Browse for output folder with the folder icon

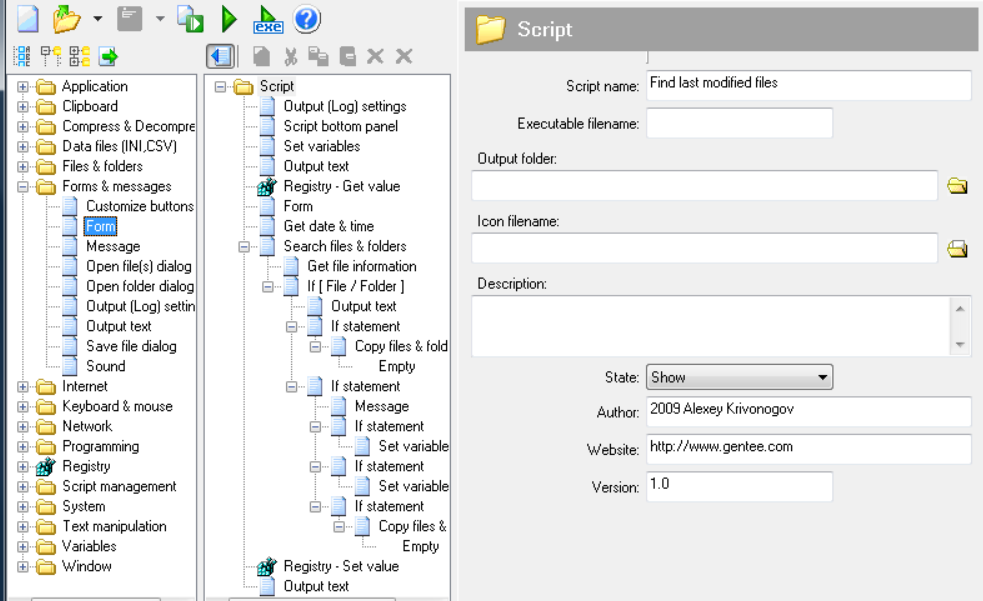pos(957,186)
